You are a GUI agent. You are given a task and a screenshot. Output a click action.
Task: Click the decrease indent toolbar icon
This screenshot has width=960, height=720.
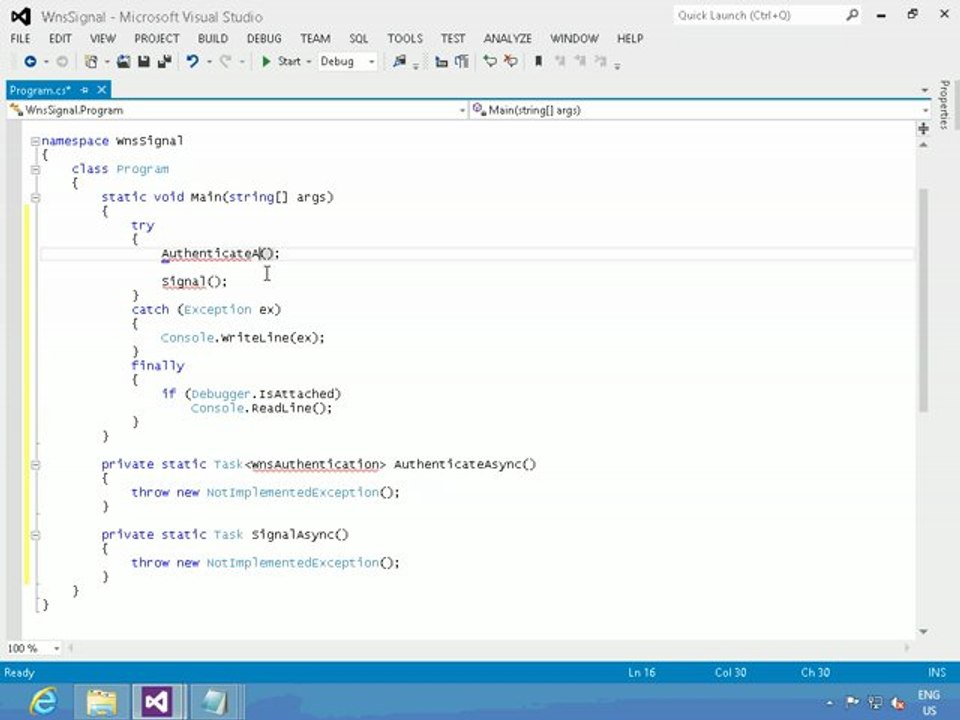tap(441, 61)
